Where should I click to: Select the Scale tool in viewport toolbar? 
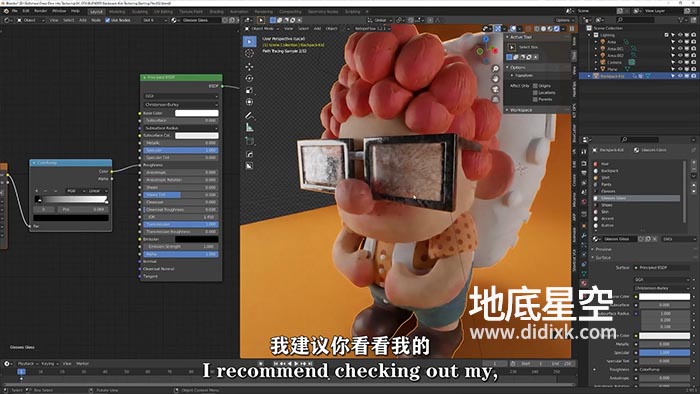tap(250, 91)
